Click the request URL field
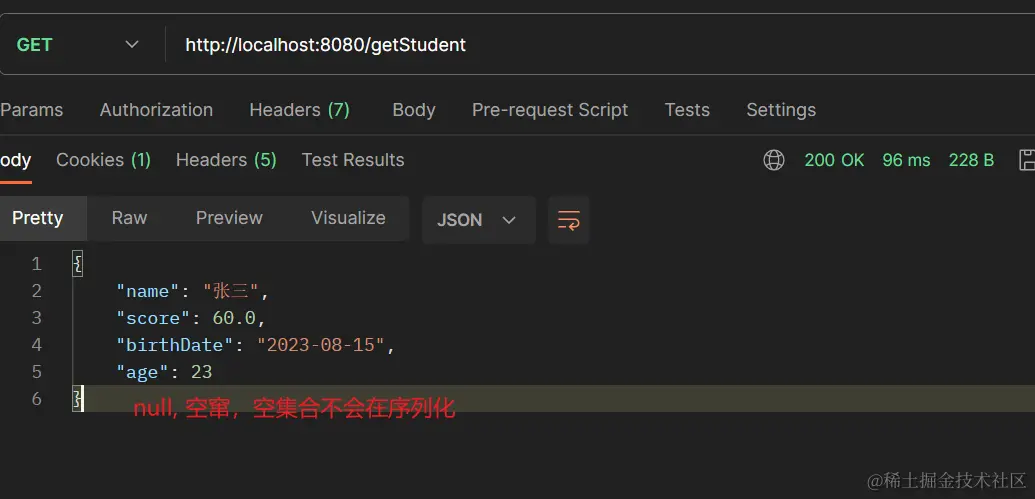The image size is (1035, 499). pos(601,44)
